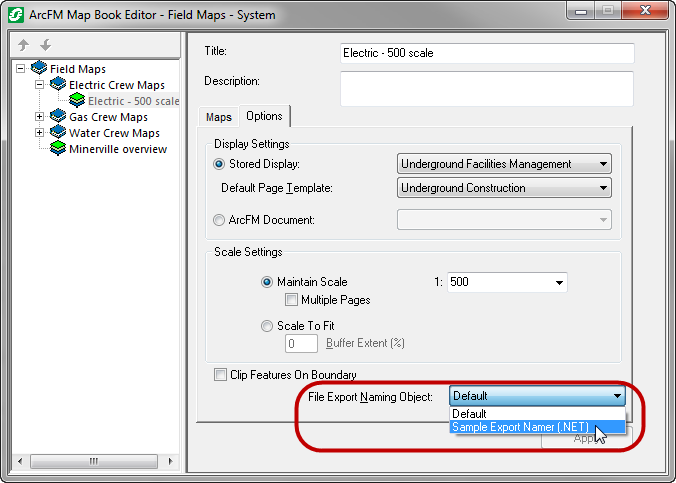Open the Default Page Template dropdown
This screenshot has height=483, width=676.
coord(504,188)
